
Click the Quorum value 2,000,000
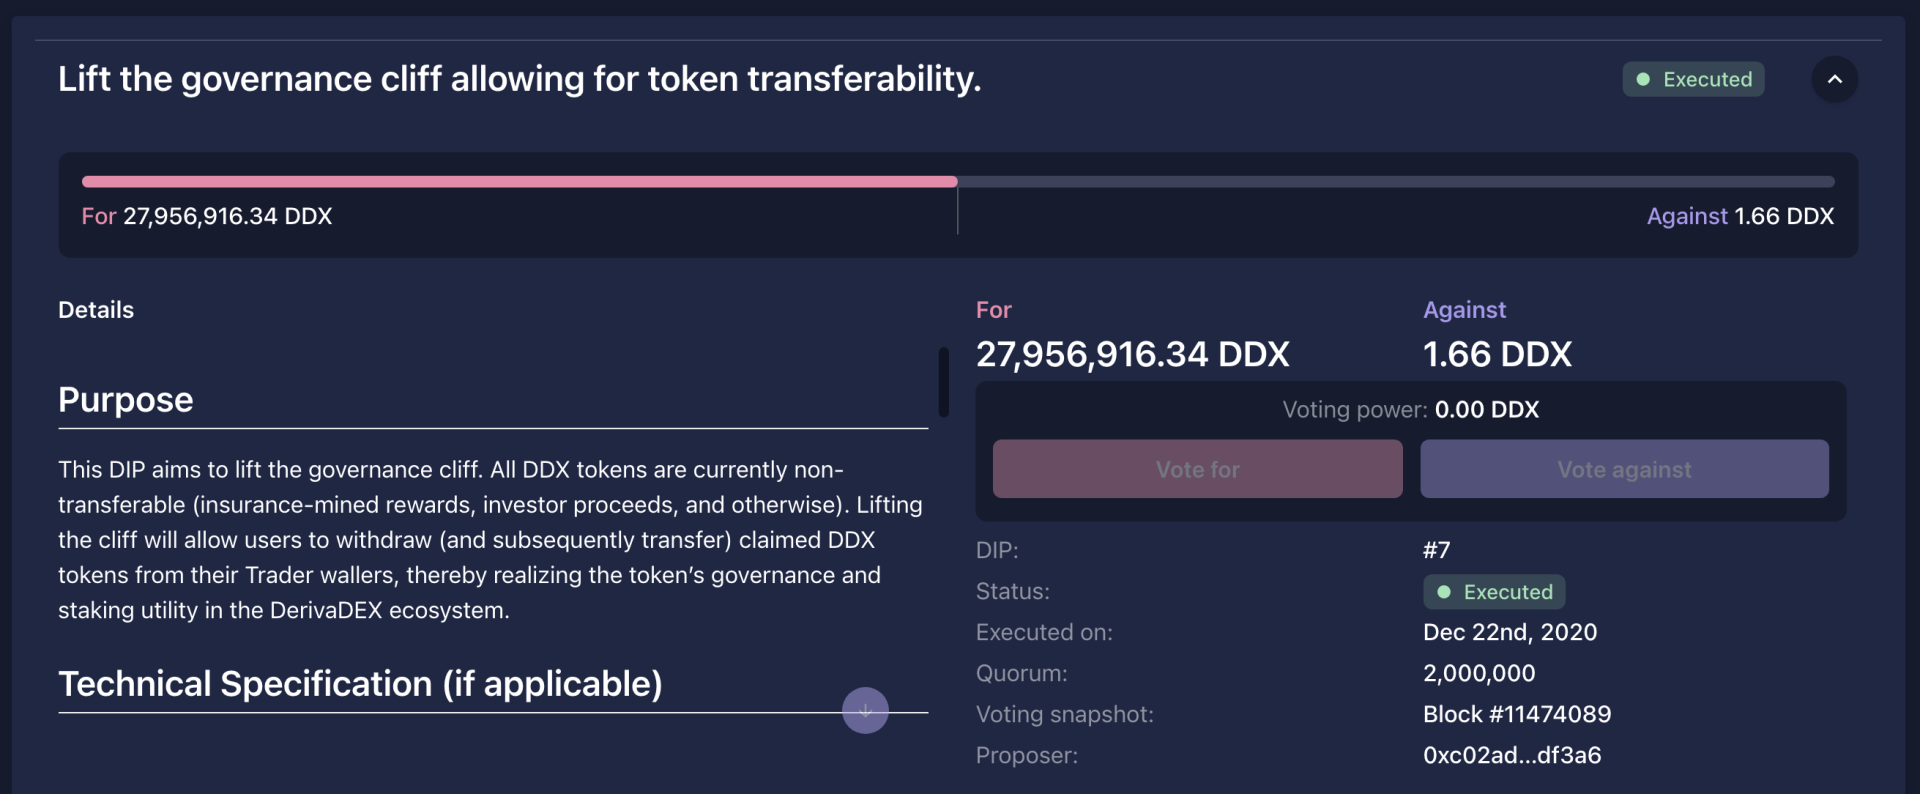[x=1478, y=673]
